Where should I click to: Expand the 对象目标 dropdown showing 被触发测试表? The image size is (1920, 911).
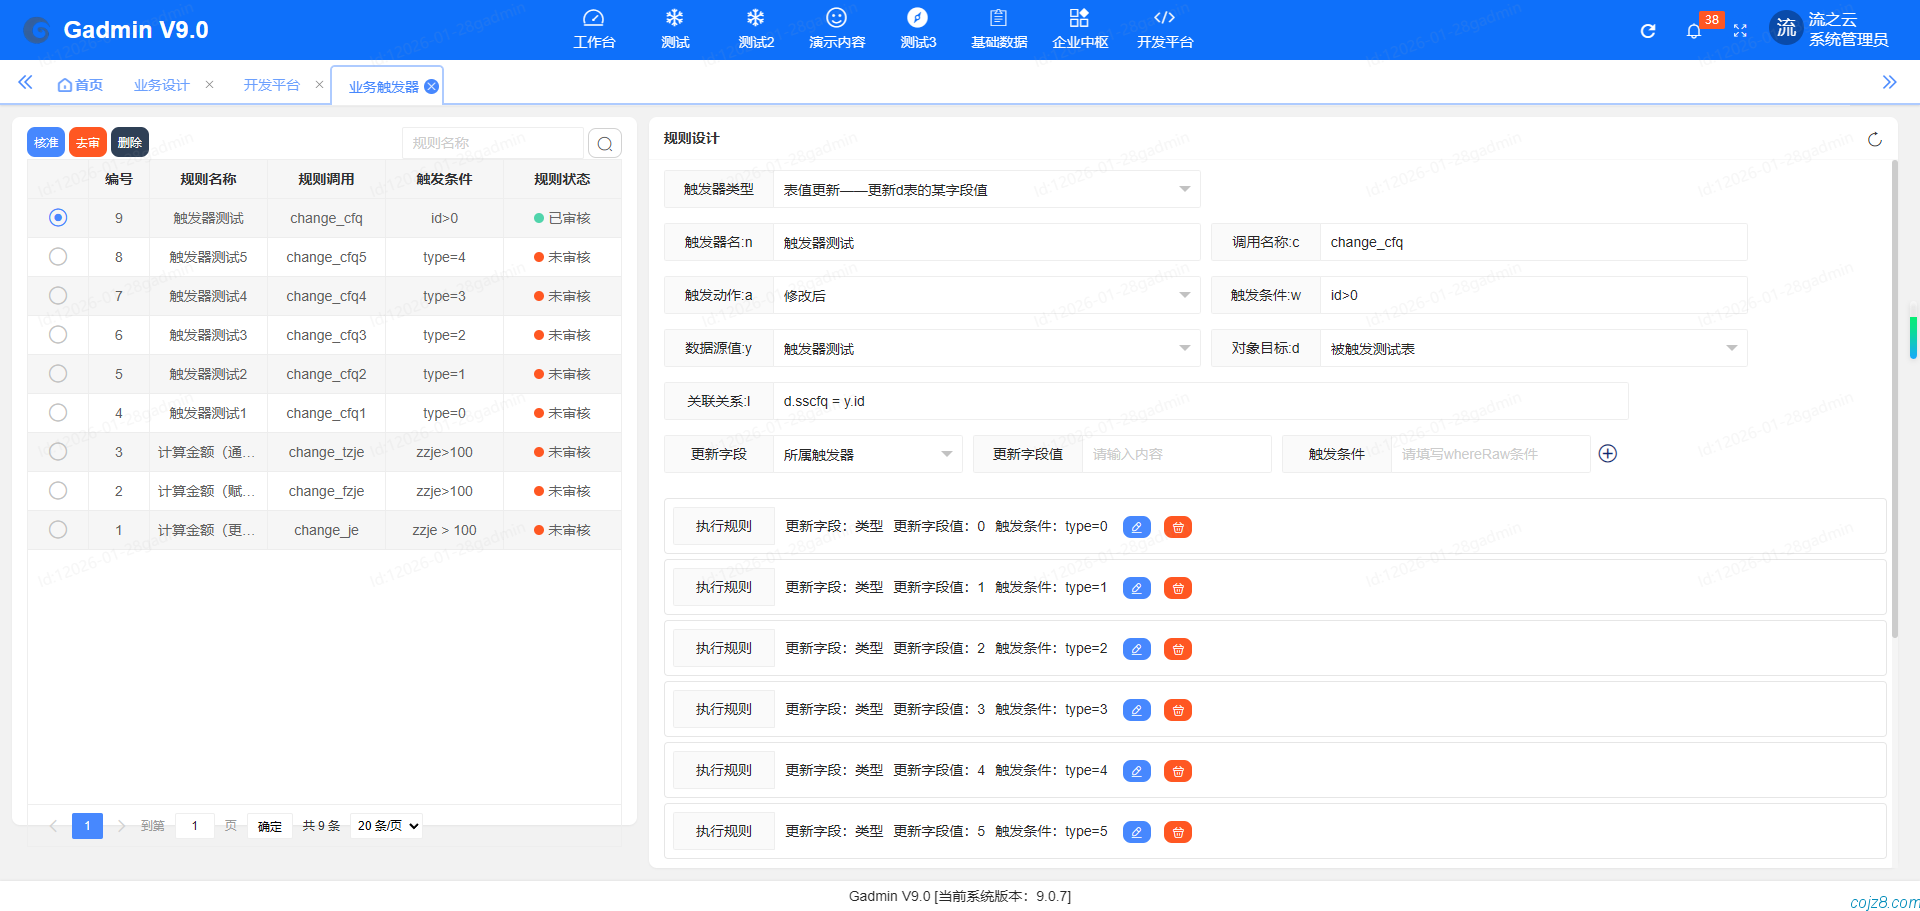[x=1732, y=348]
